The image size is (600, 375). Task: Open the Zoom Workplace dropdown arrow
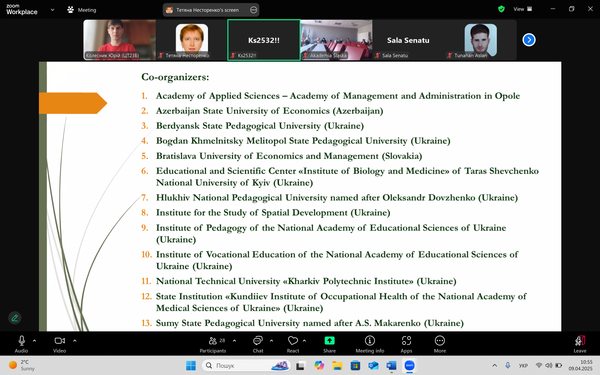pos(52,10)
